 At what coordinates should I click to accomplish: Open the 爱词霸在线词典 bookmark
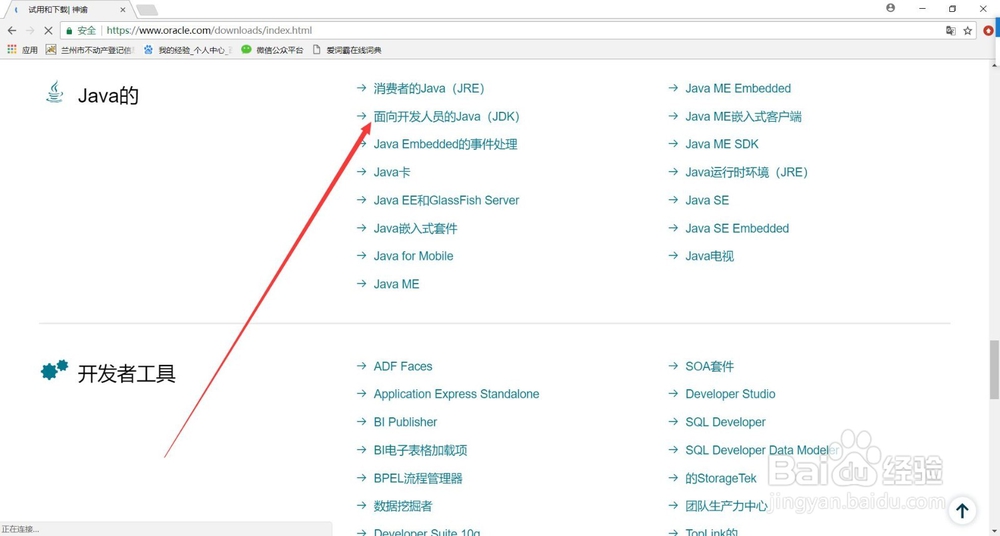coord(347,50)
